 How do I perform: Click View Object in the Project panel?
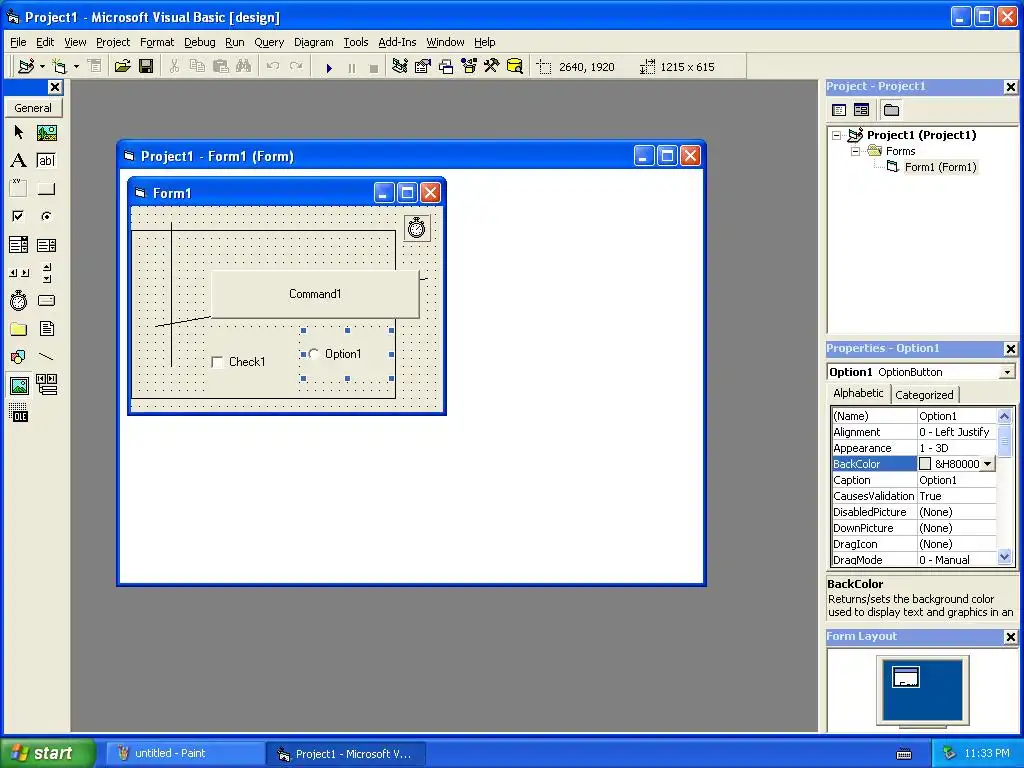pyautogui.click(x=861, y=110)
